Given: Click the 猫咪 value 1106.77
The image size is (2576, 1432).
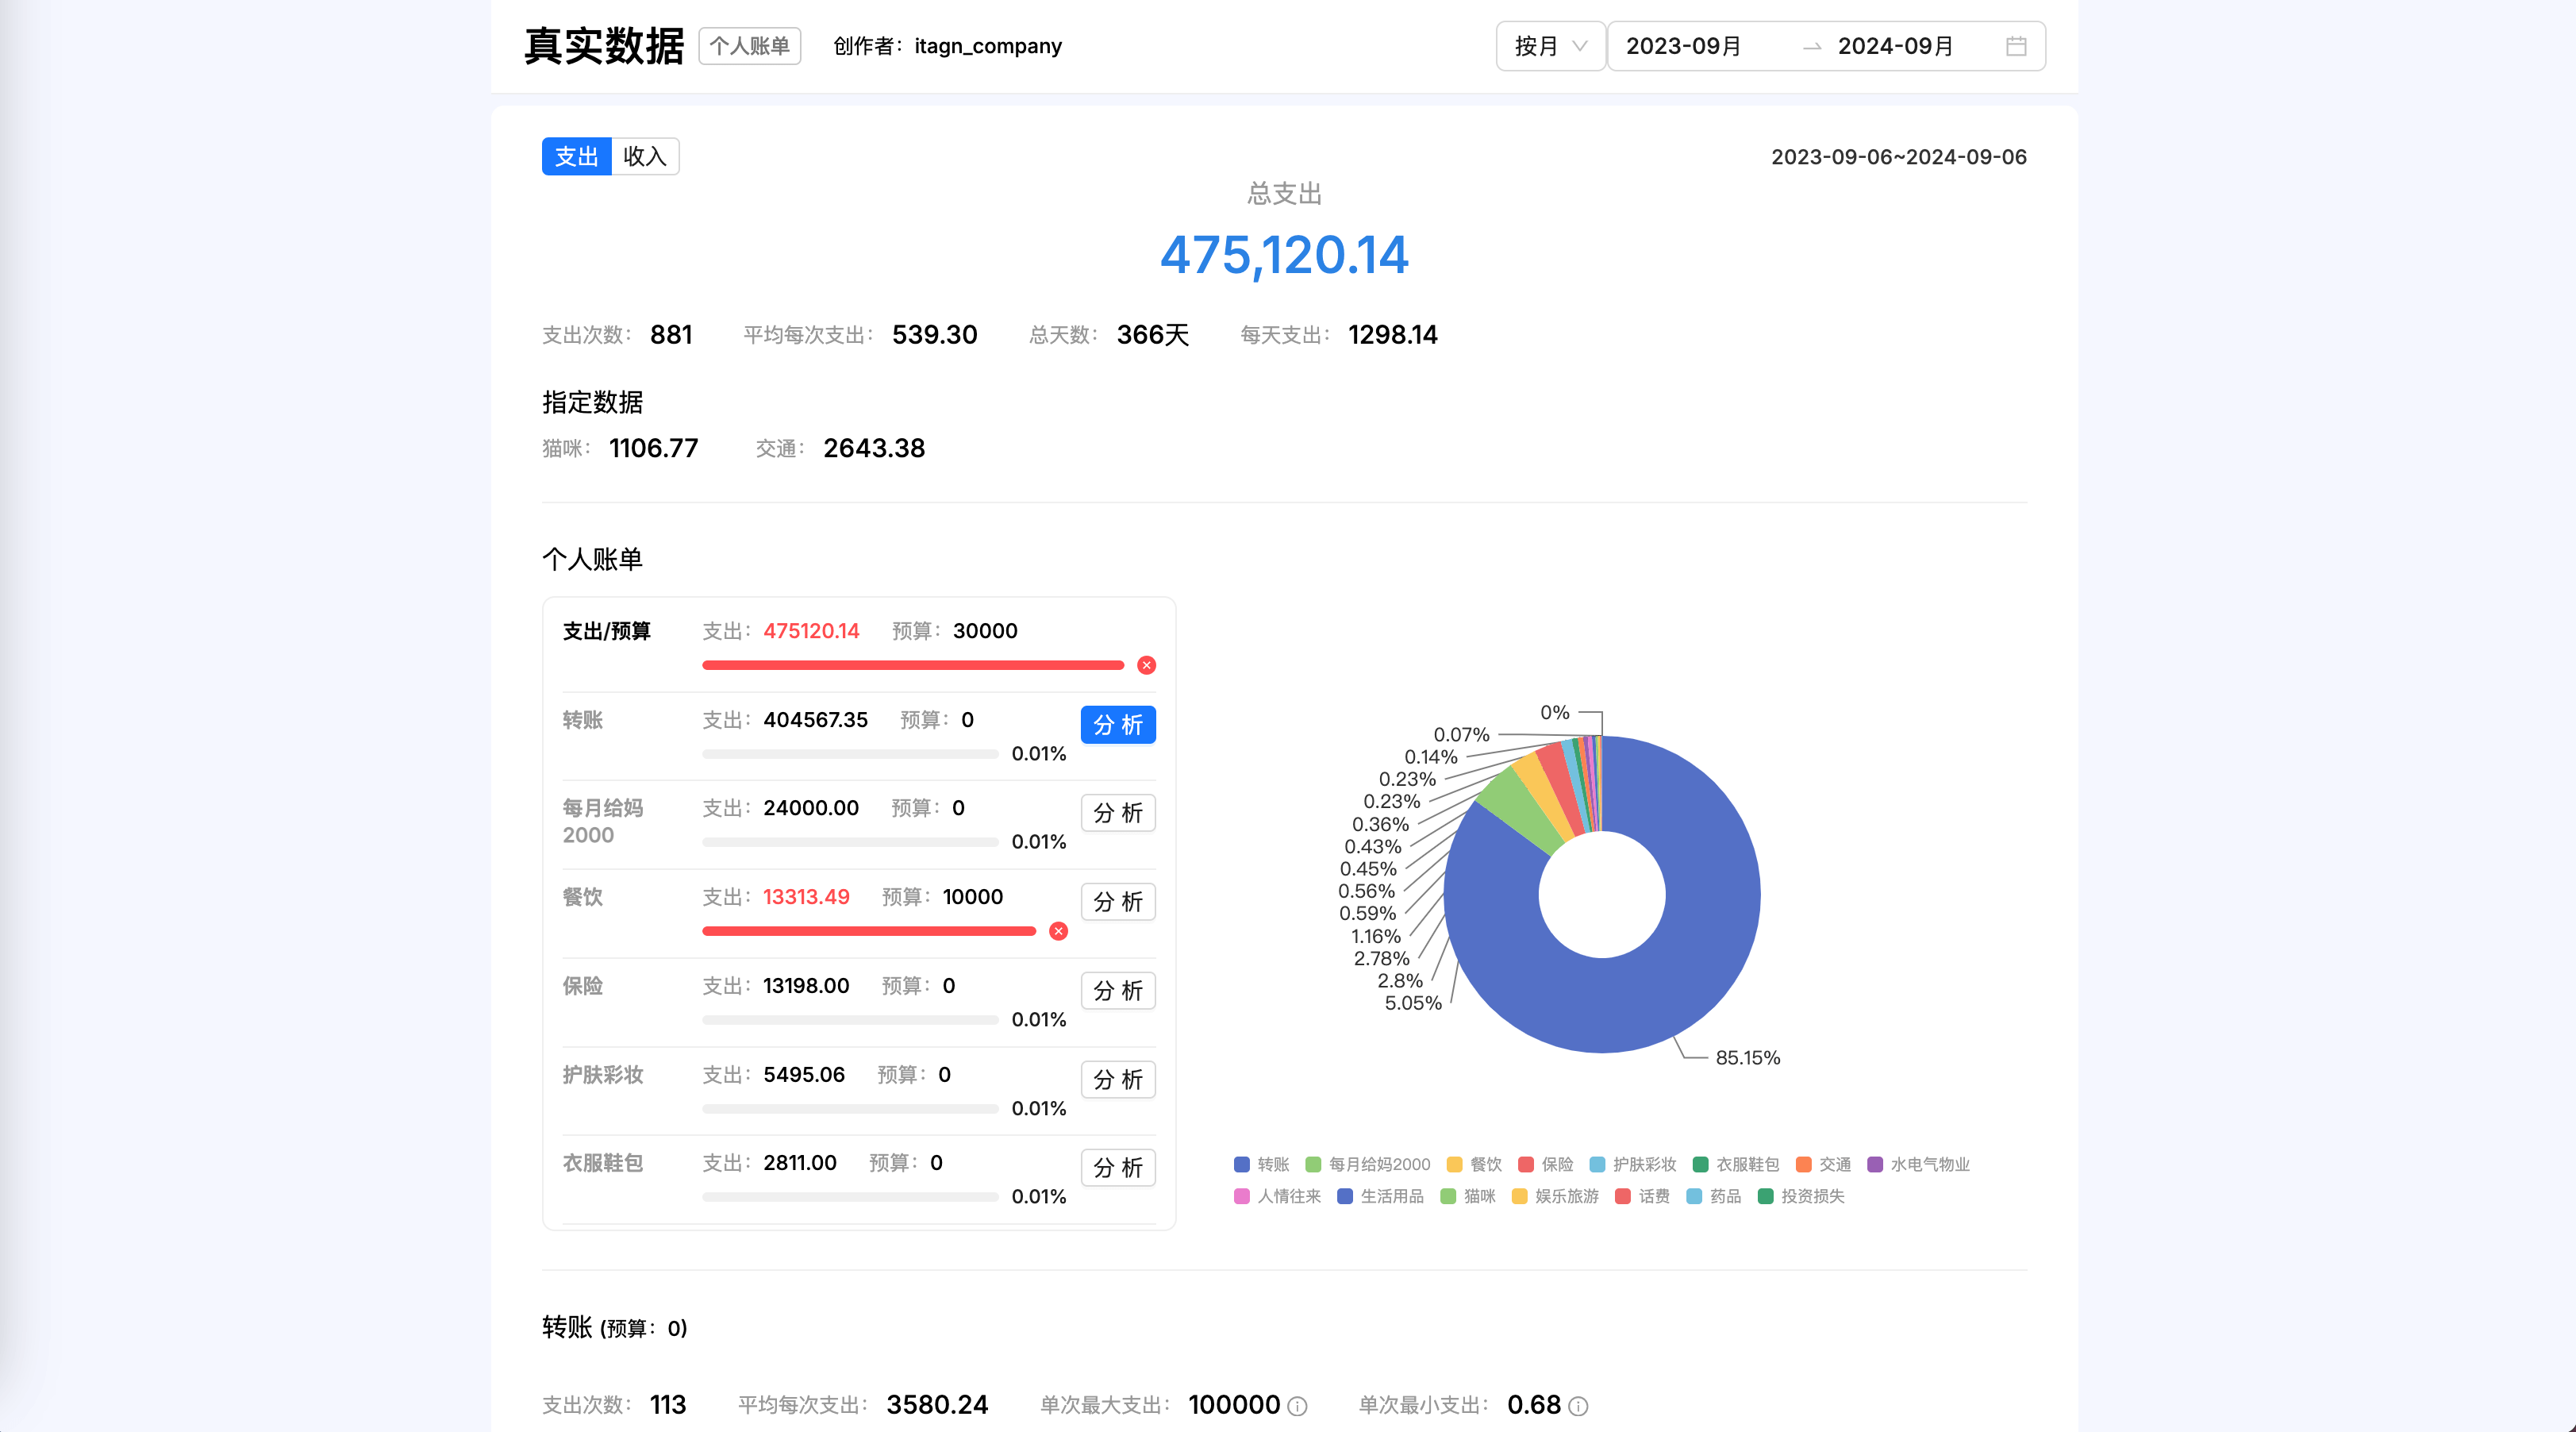Looking at the screenshot, I should pyautogui.click(x=654, y=448).
